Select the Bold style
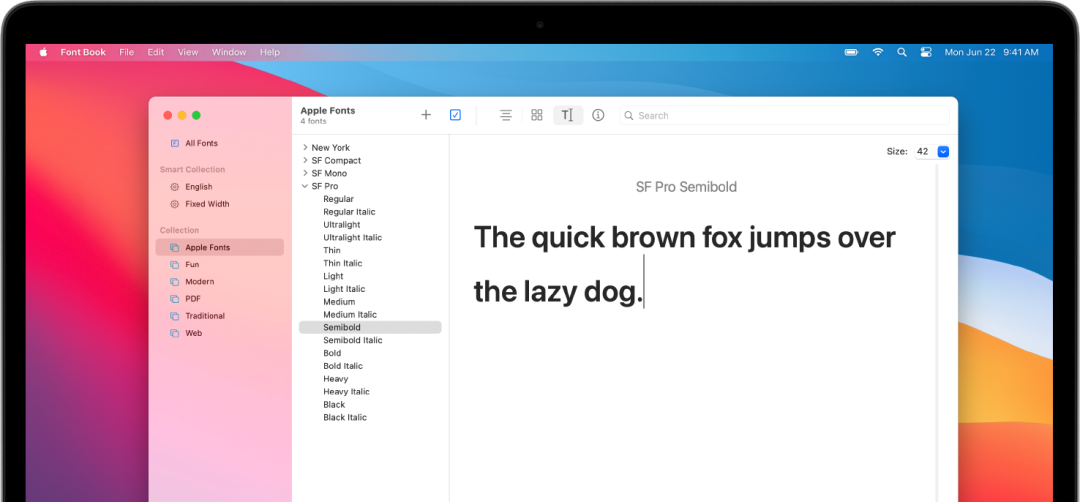 [x=332, y=353]
